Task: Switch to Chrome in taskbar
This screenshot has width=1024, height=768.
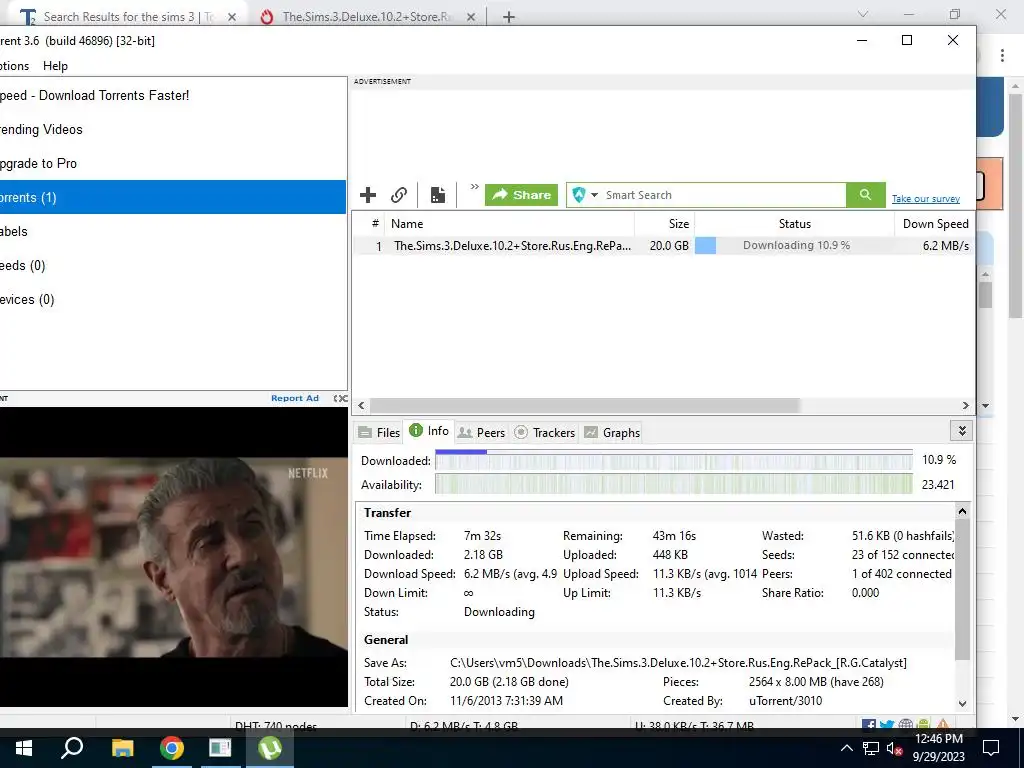Action: tap(171, 748)
